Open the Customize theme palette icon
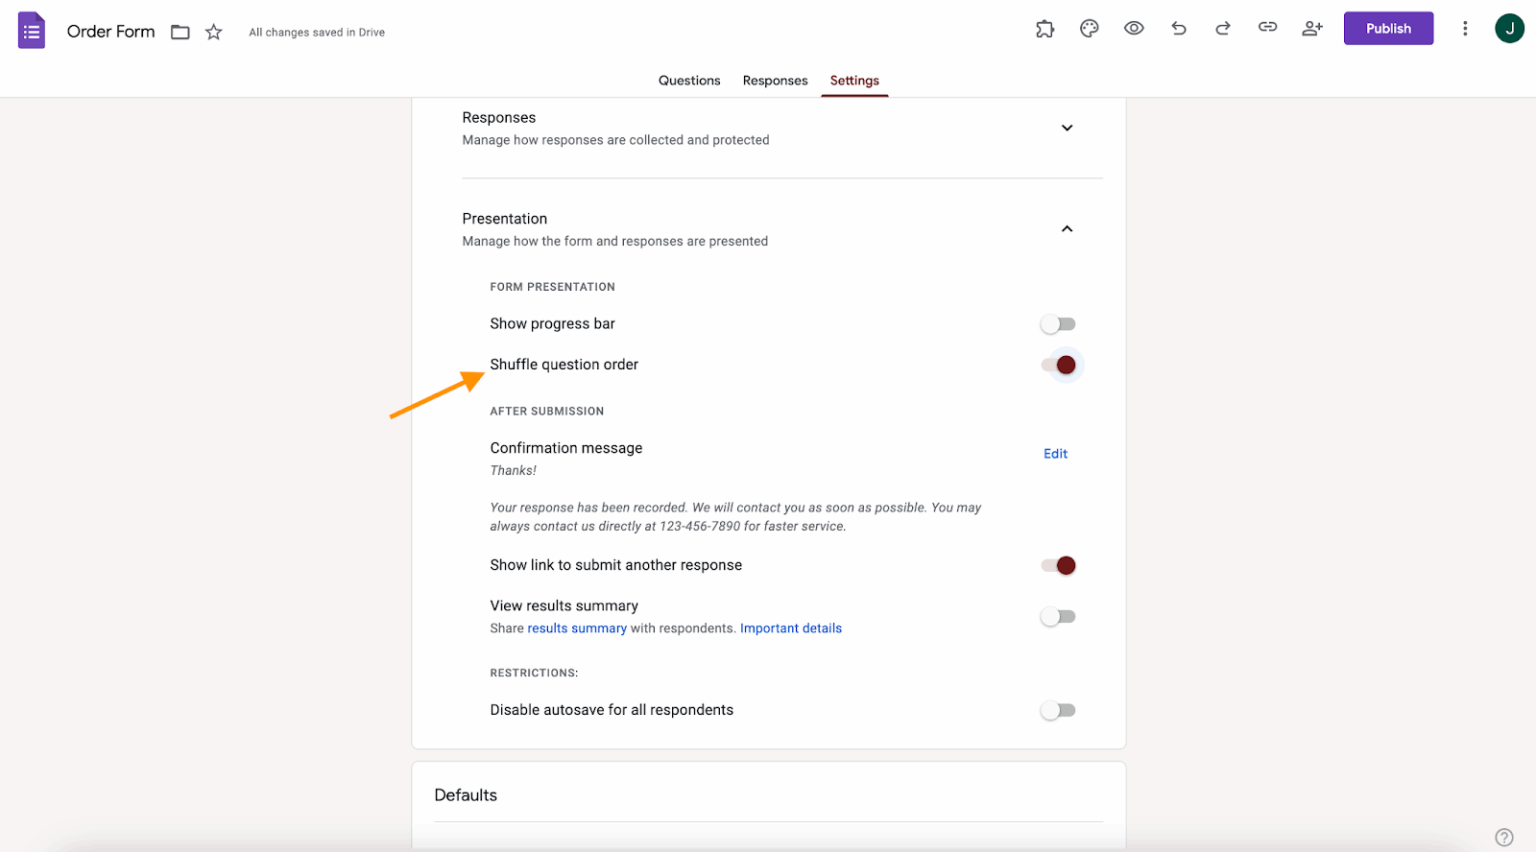This screenshot has height=852, width=1536. tap(1089, 28)
